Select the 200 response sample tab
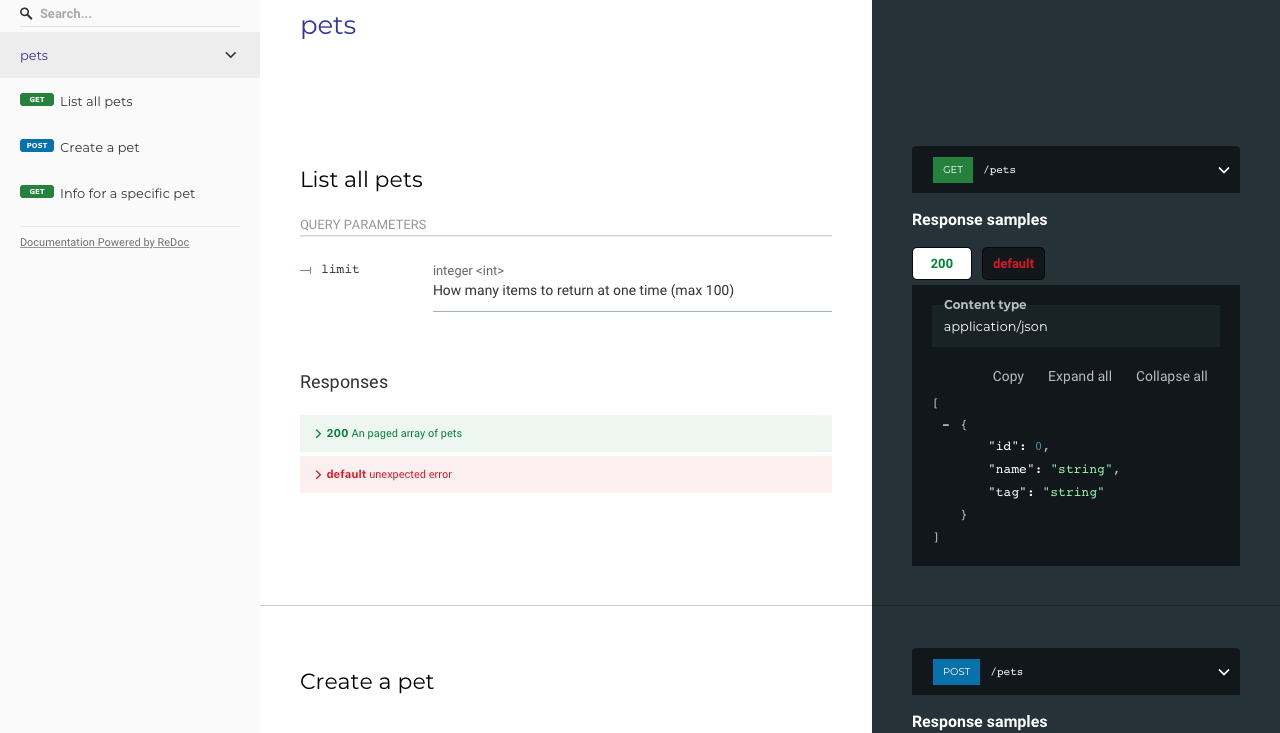Screen dimensions: 1280x733 click(x=942, y=264)
